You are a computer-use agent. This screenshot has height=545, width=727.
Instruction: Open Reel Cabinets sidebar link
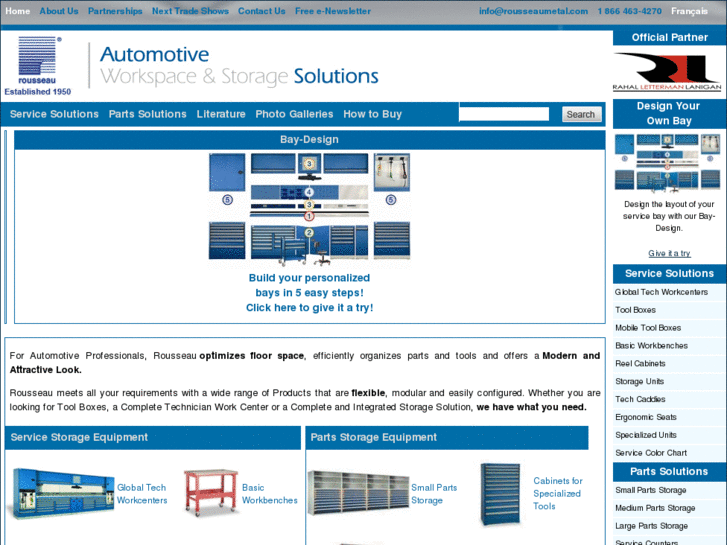tap(640, 364)
